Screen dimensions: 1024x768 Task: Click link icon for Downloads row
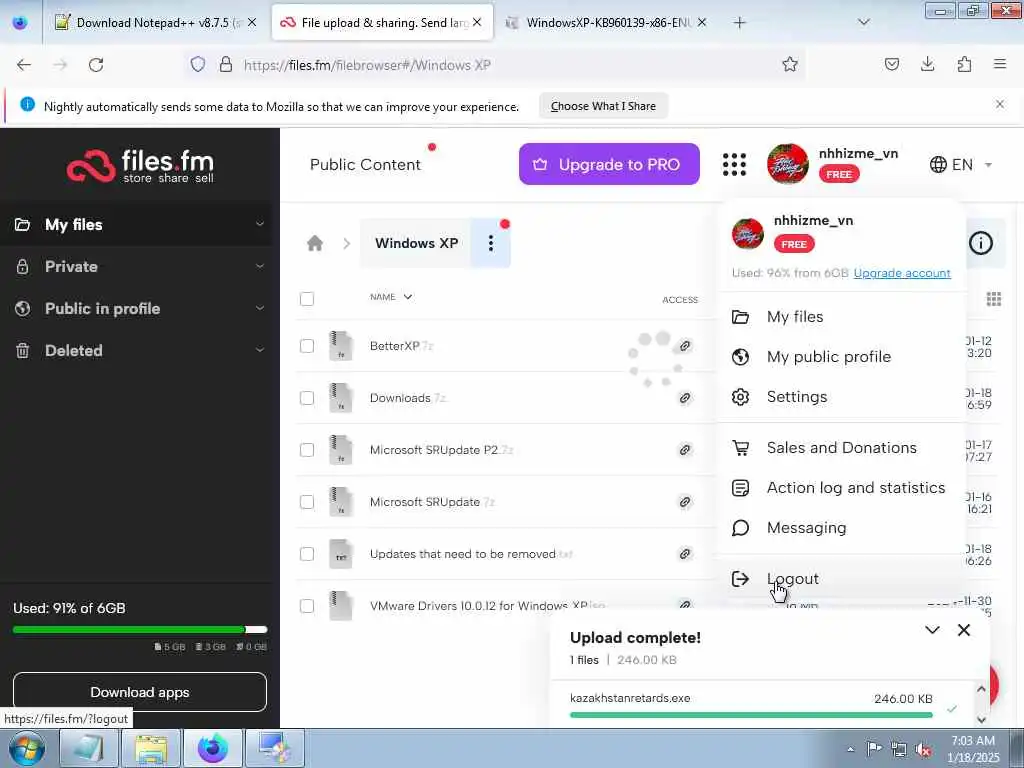click(x=684, y=398)
